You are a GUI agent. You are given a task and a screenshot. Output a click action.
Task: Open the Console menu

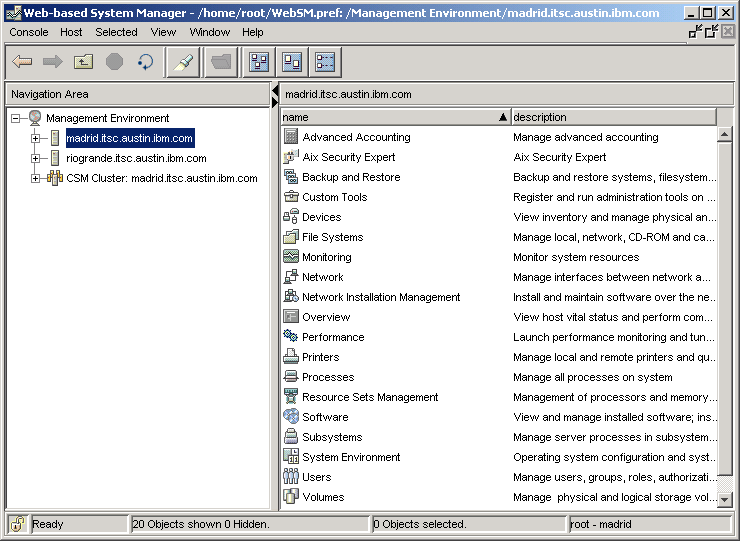click(29, 32)
